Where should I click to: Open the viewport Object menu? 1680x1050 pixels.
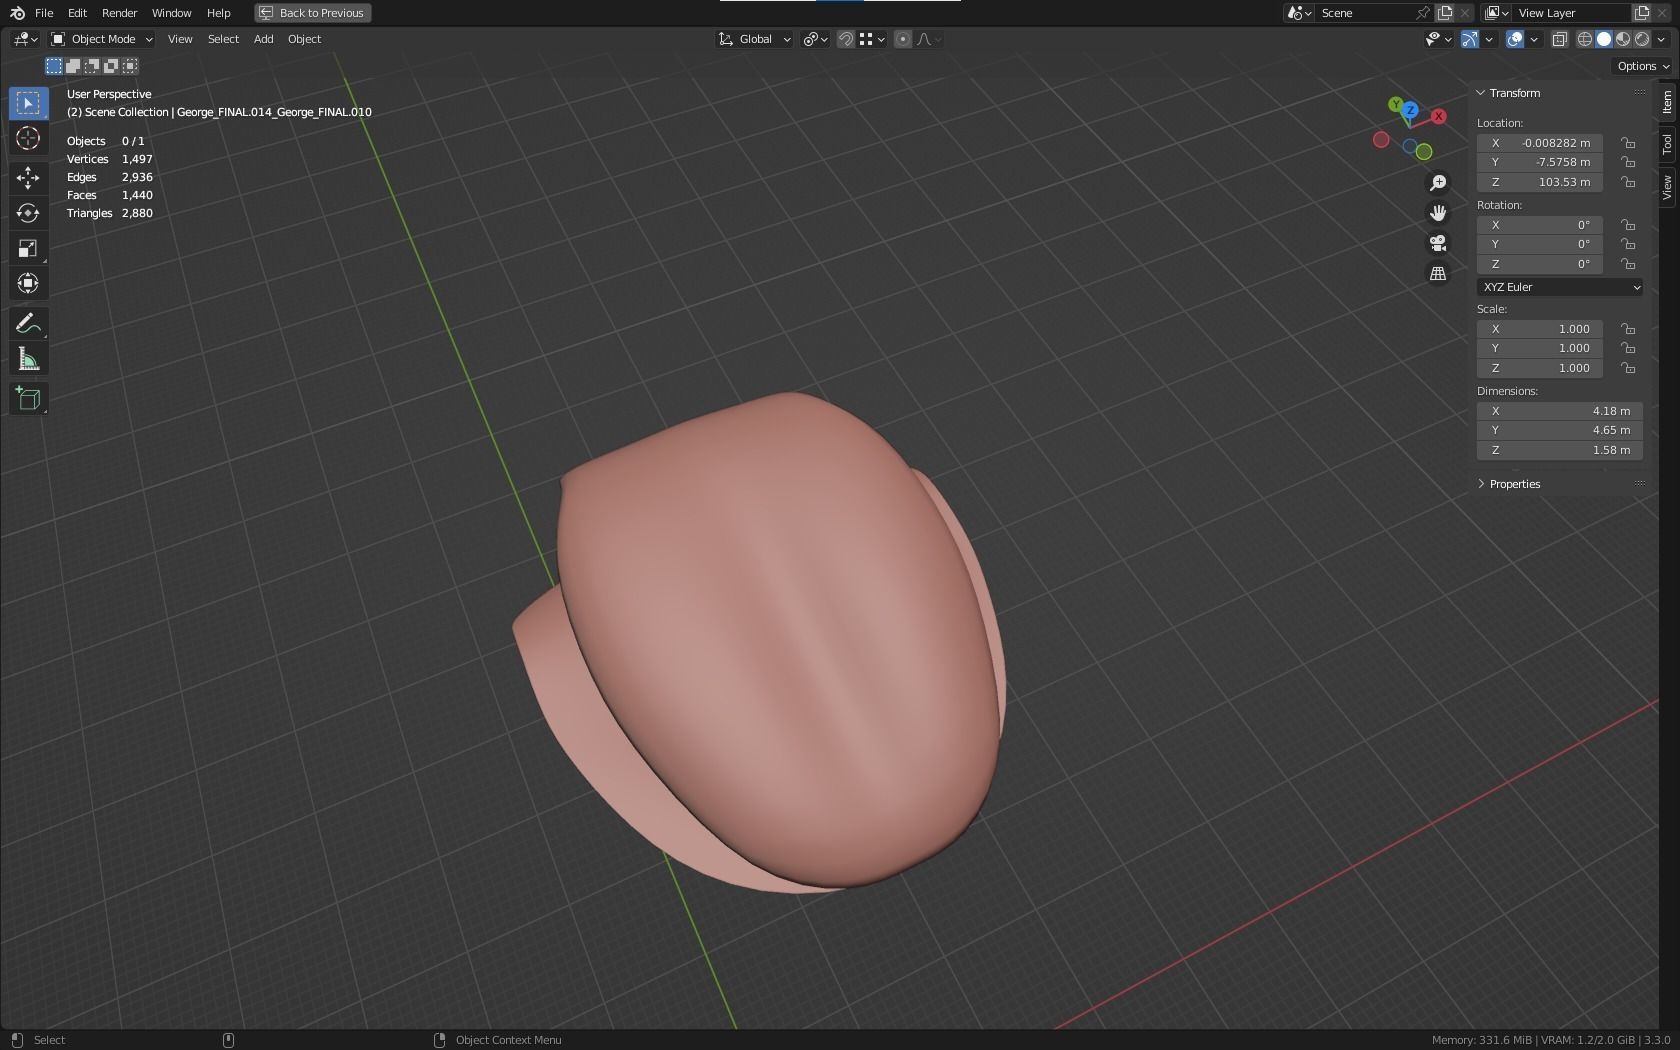[305, 39]
